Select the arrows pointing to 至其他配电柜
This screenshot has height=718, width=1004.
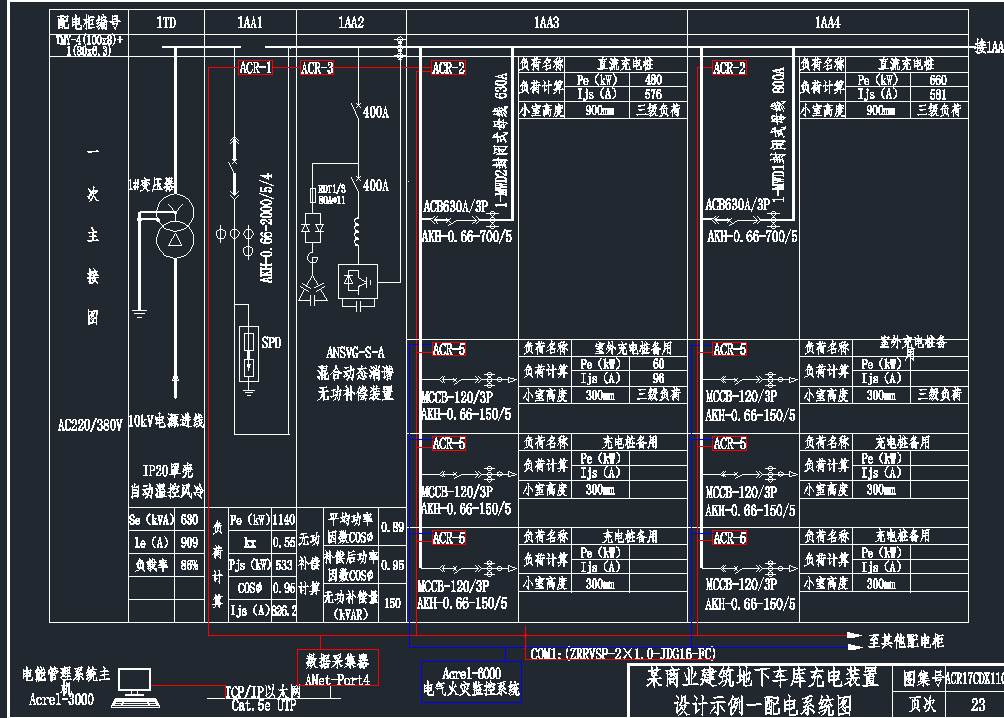(853, 640)
